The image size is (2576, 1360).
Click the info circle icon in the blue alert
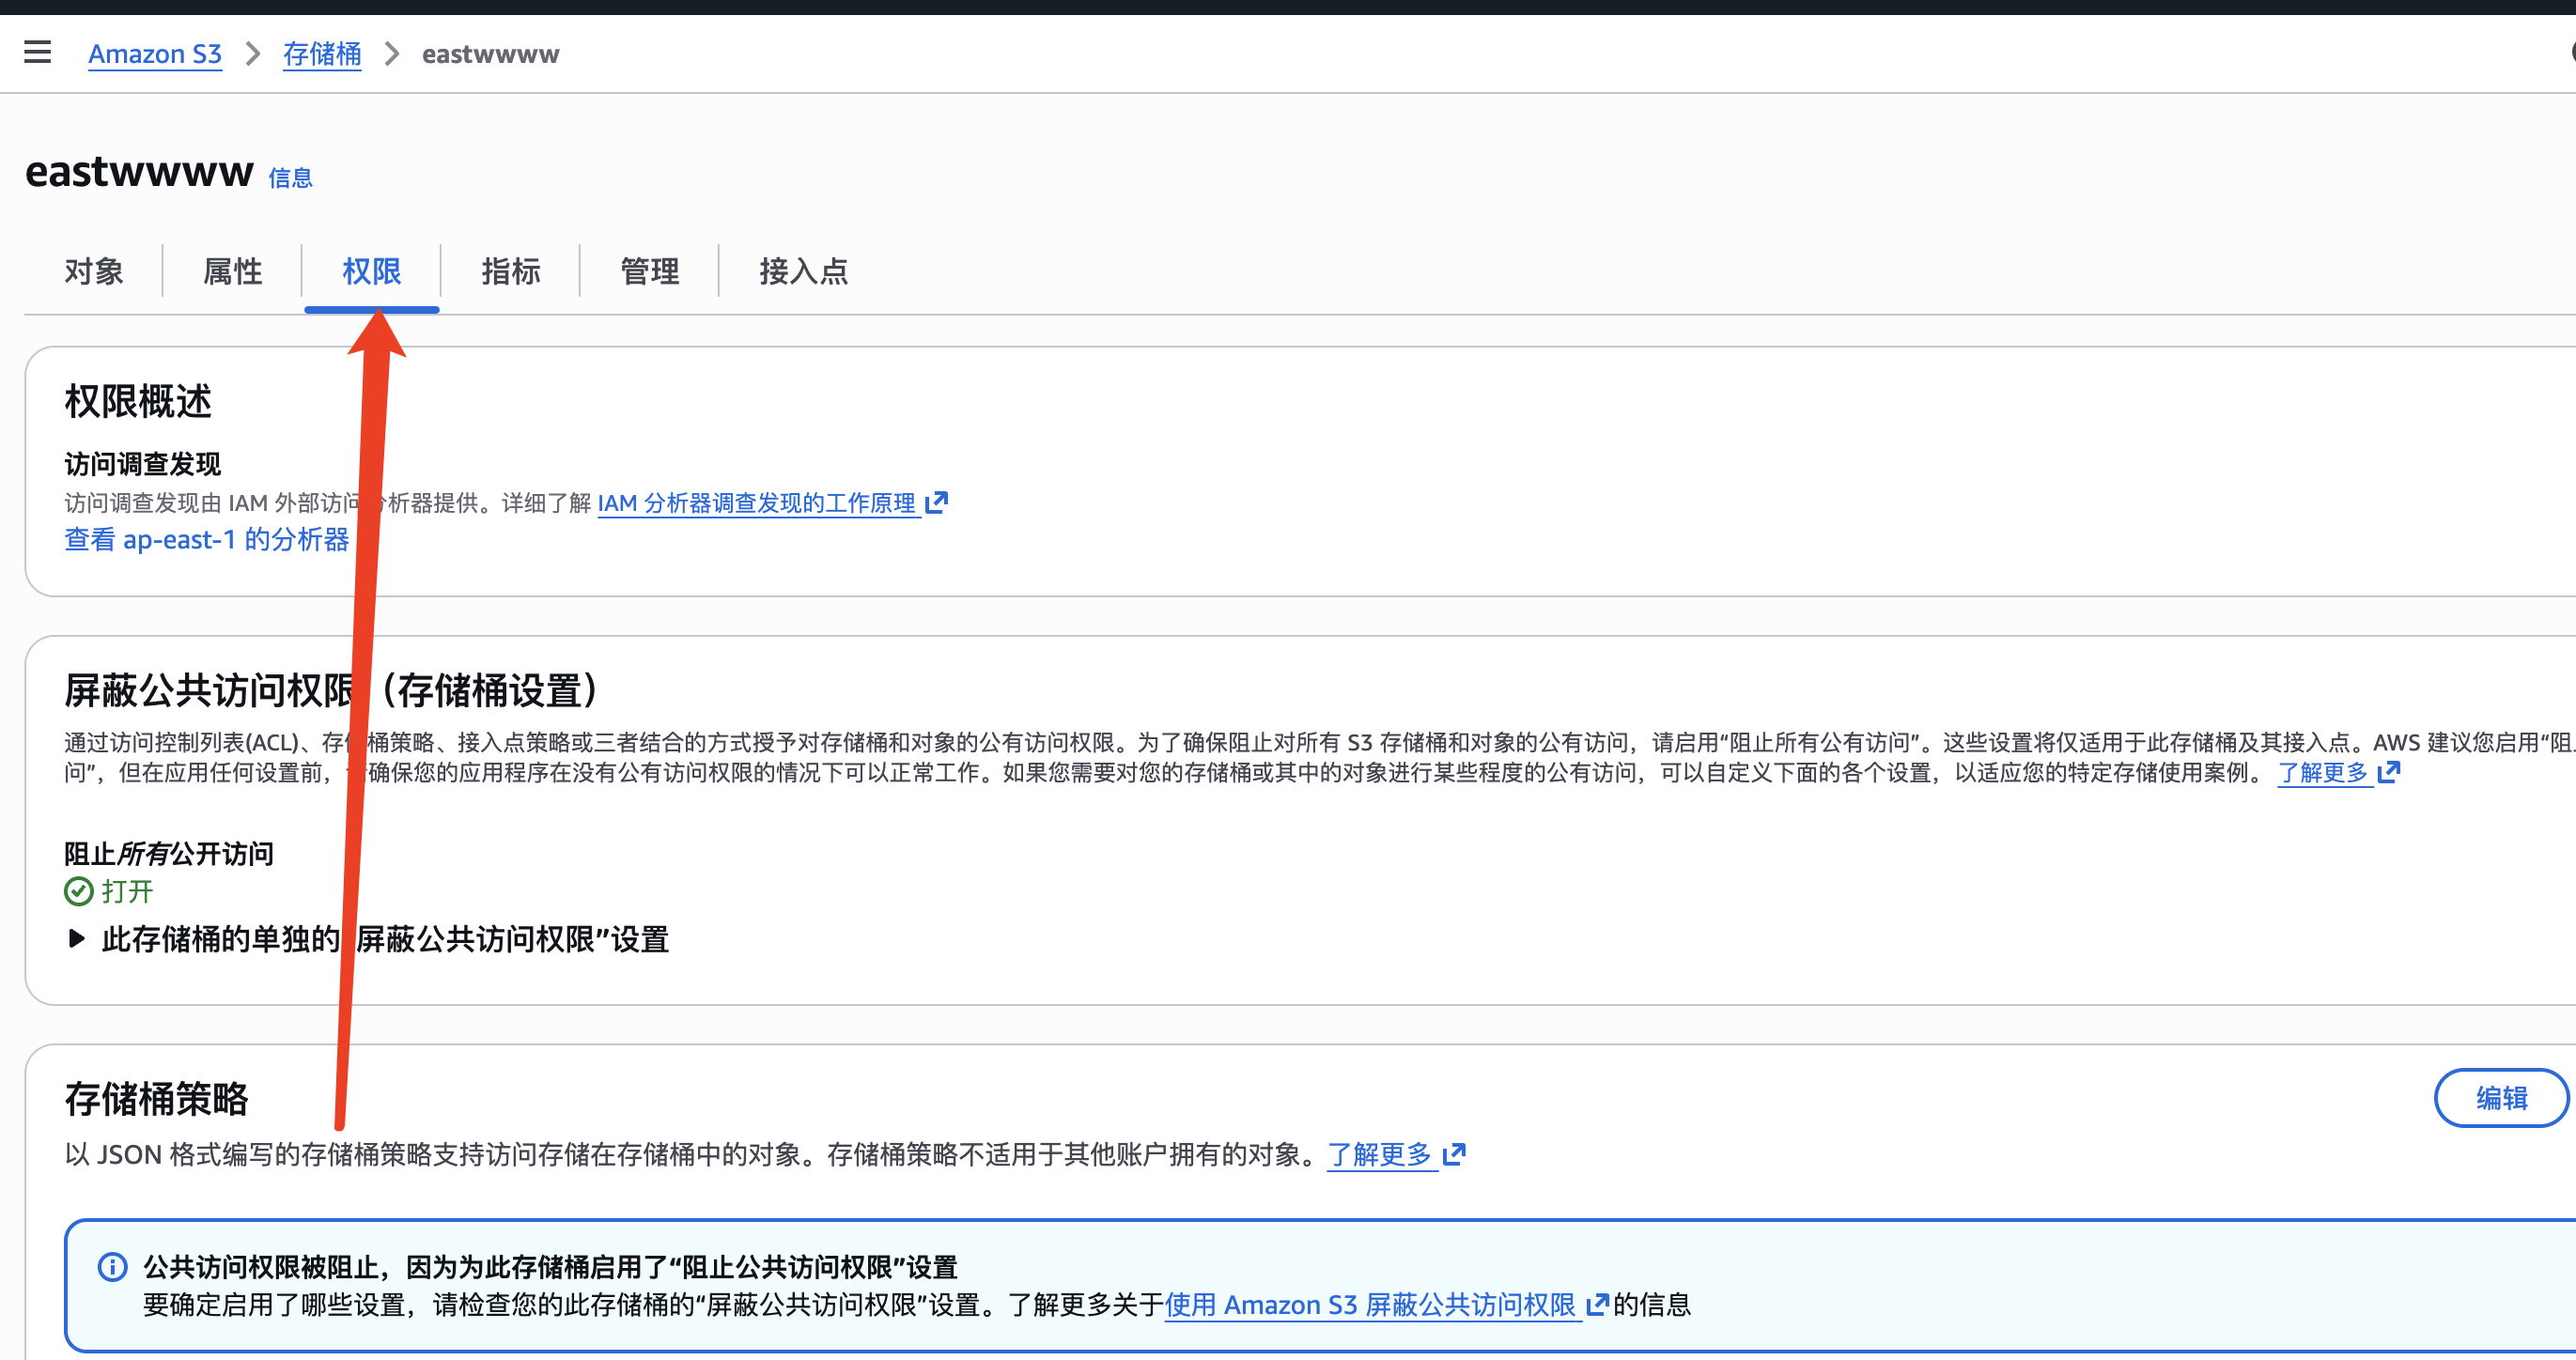[x=112, y=1267]
